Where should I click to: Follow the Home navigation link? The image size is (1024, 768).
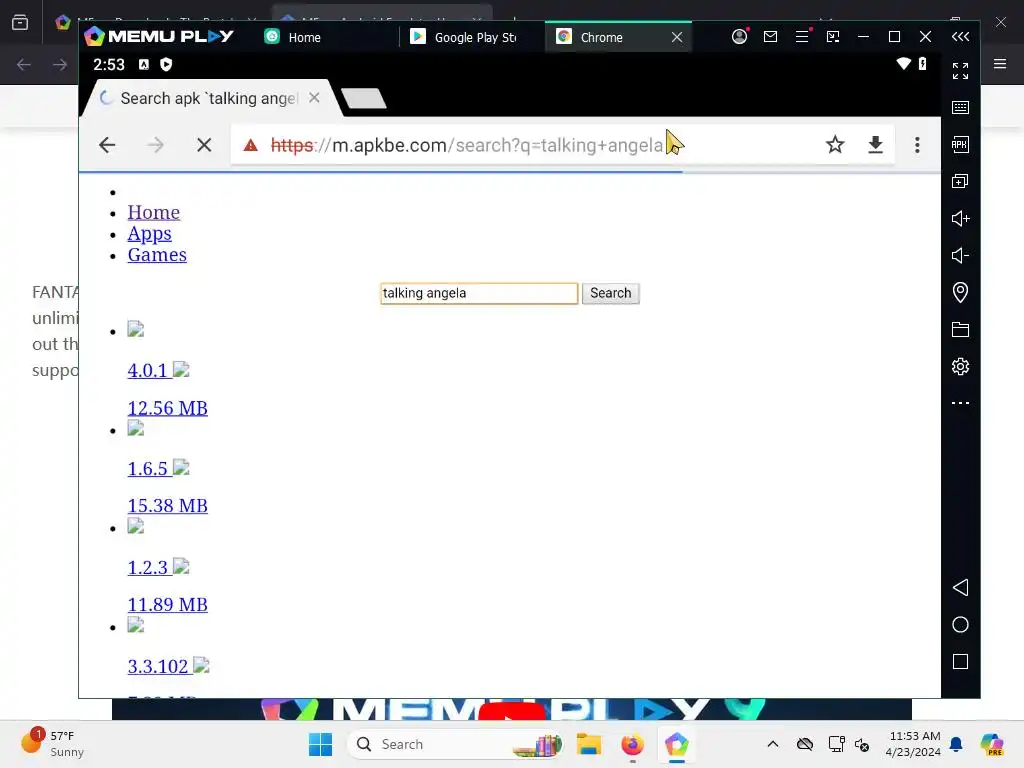click(153, 212)
